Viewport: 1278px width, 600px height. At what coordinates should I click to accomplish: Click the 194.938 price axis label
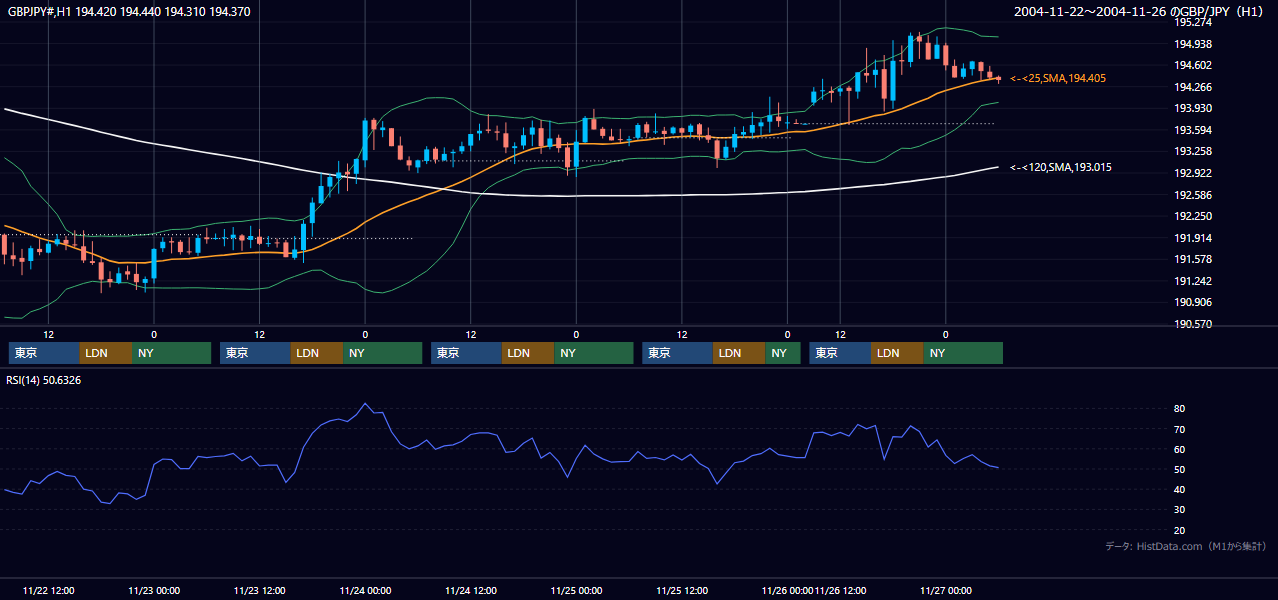[1194, 44]
